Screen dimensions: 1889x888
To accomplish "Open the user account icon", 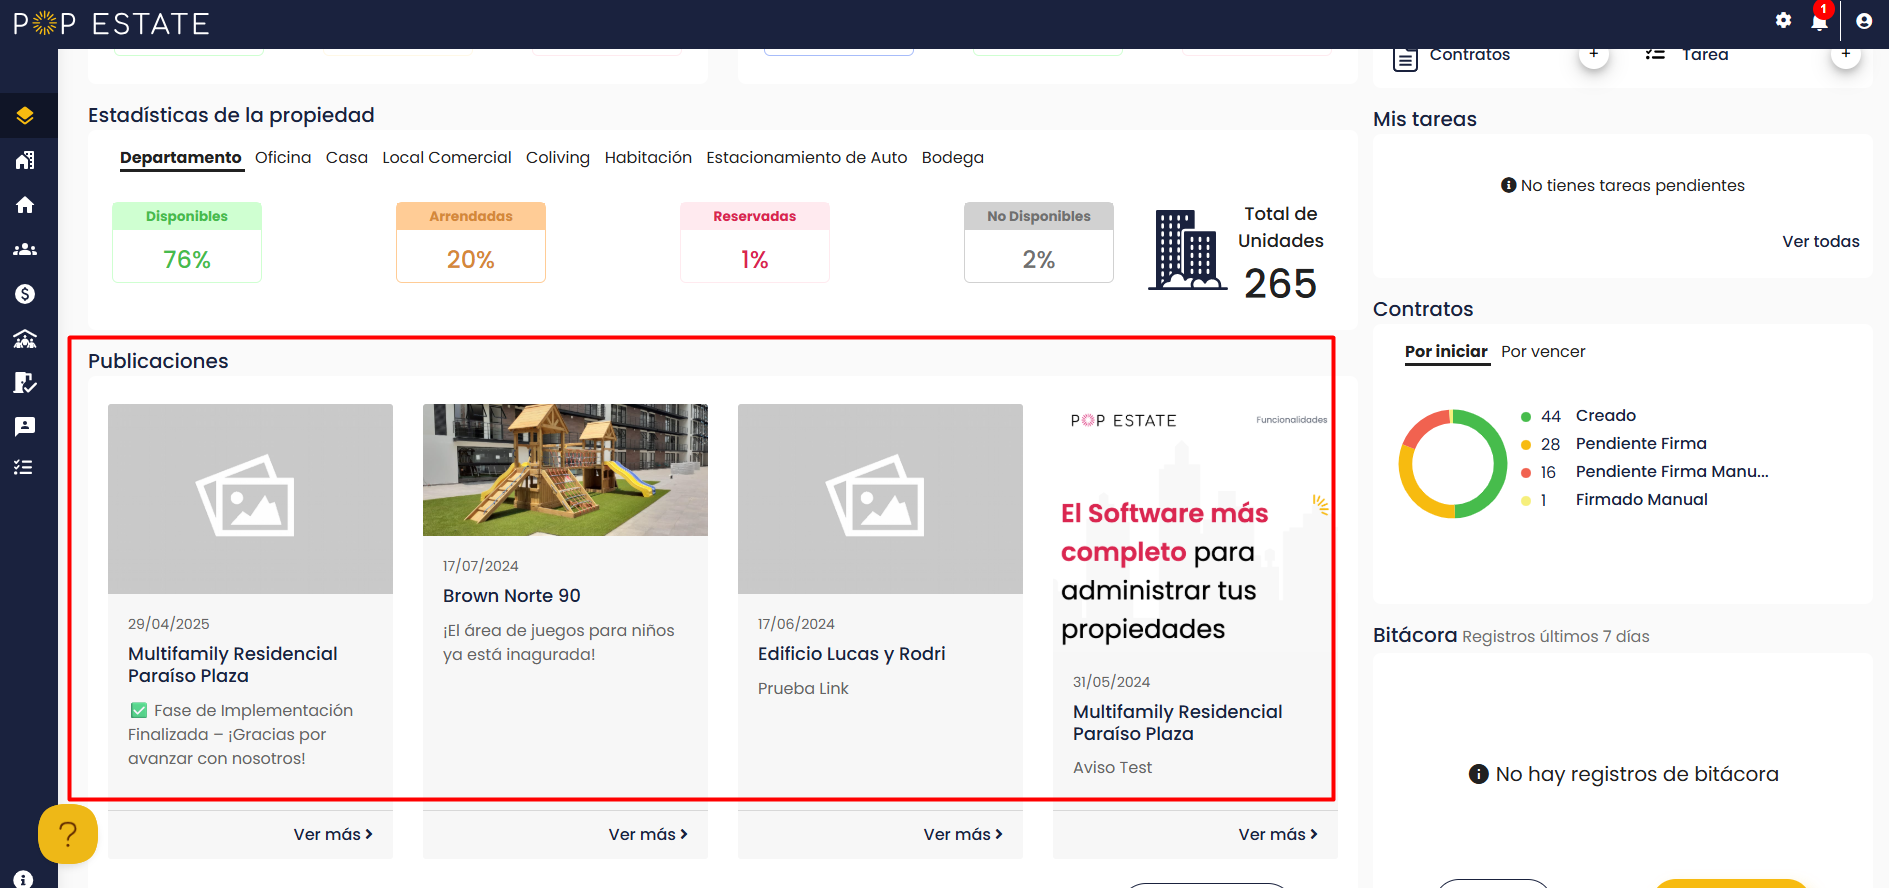I will pyautogui.click(x=1864, y=21).
